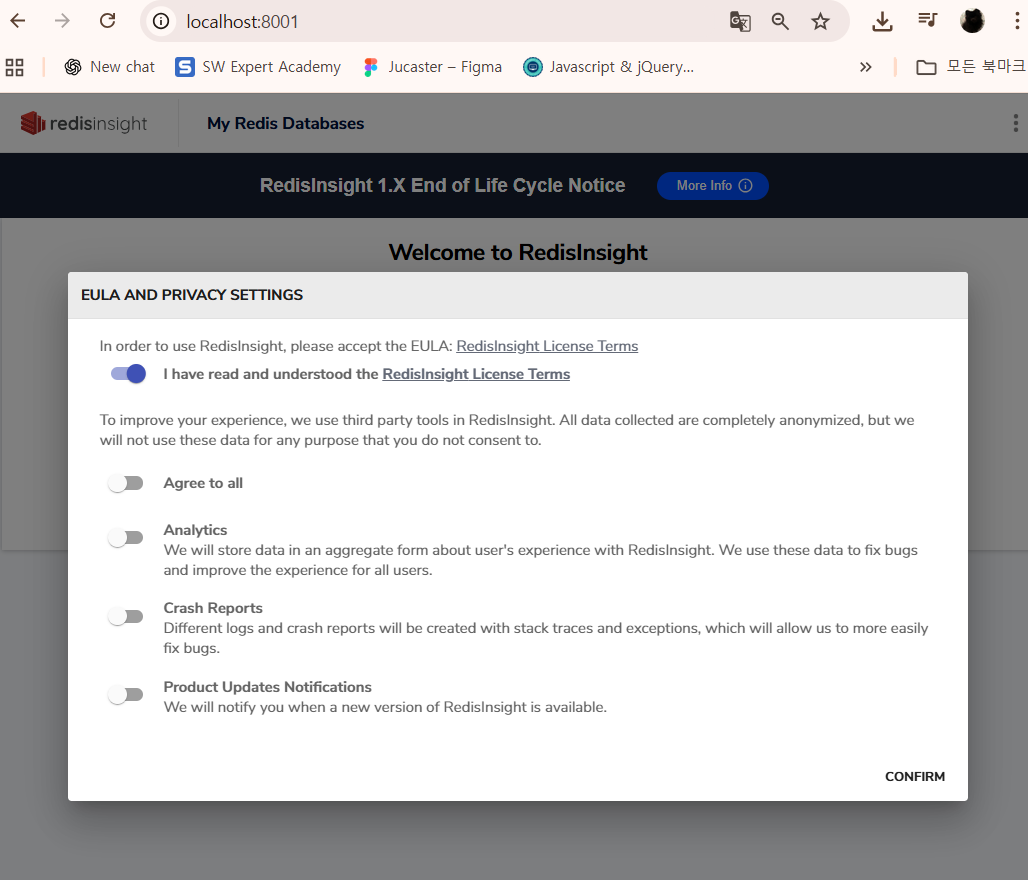The height and width of the screenshot is (880, 1028).
Task: Enable the Analytics switch
Action: tap(126, 538)
